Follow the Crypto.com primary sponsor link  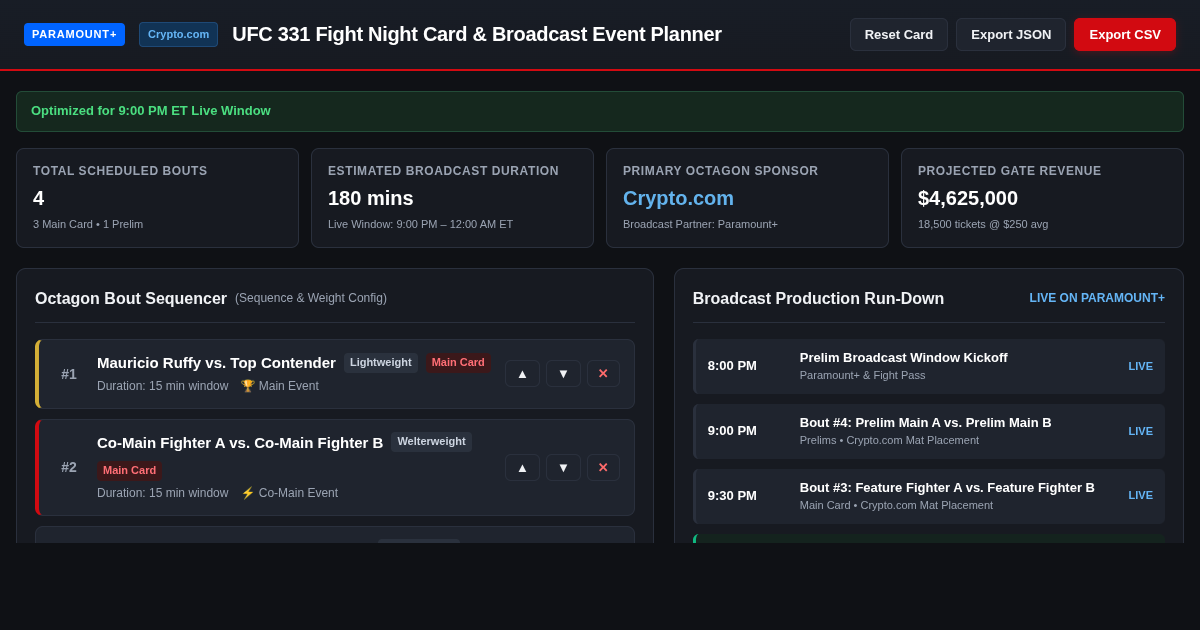coord(678,198)
